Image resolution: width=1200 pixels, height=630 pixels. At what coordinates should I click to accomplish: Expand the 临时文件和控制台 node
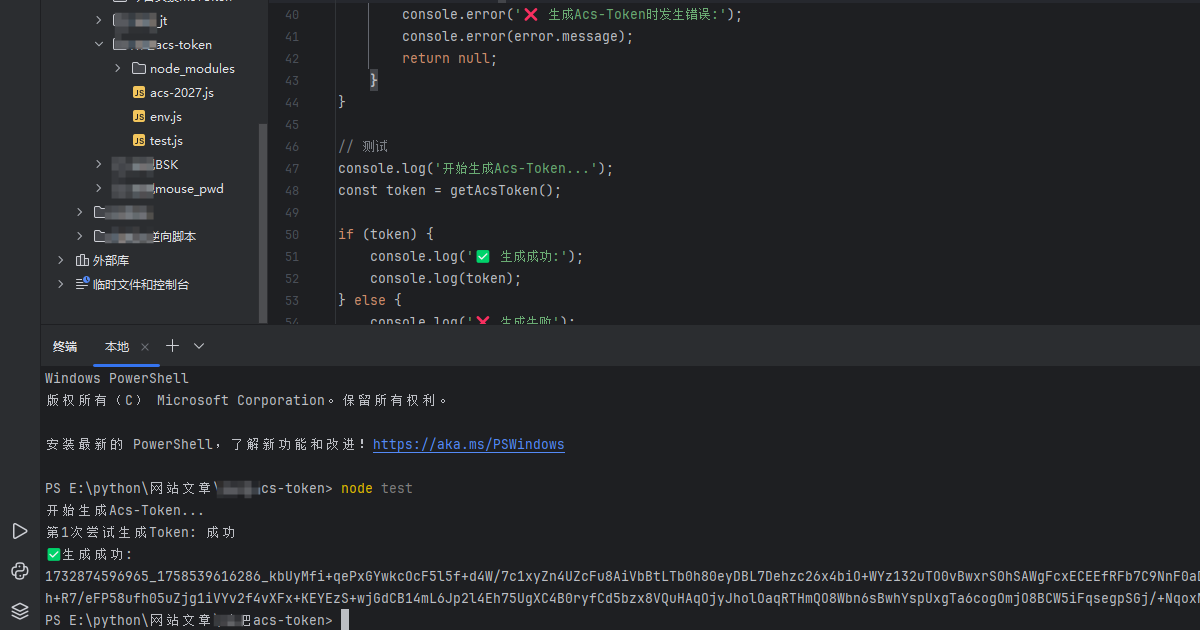click(x=61, y=284)
